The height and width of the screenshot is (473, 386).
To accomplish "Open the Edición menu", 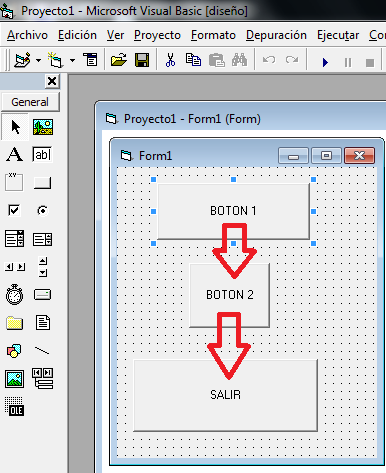I will [77, 35].
